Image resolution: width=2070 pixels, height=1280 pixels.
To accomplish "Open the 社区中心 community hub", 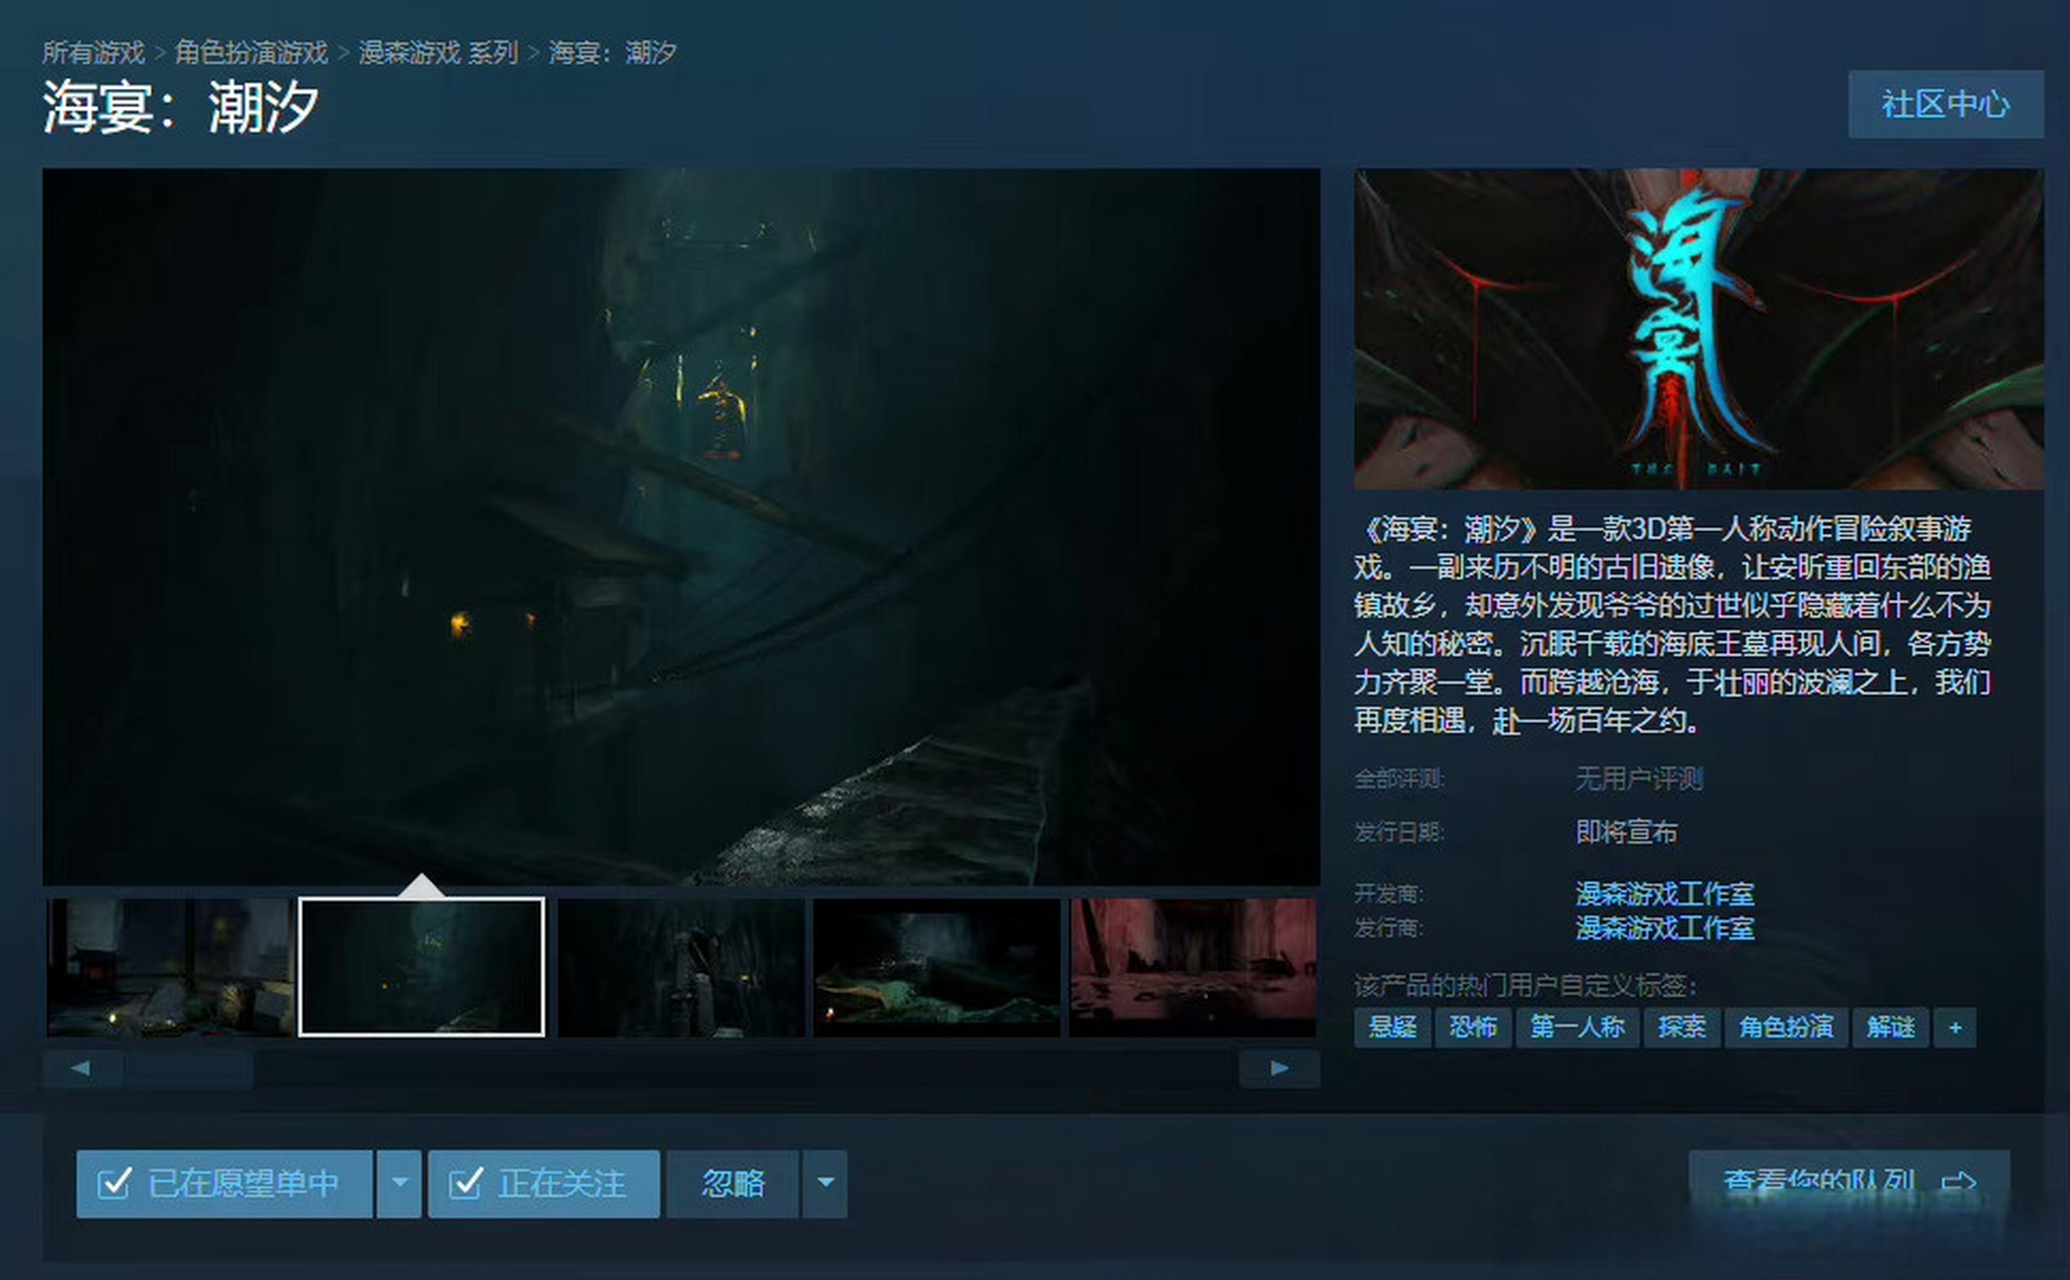I will [x=1944, y=104].
